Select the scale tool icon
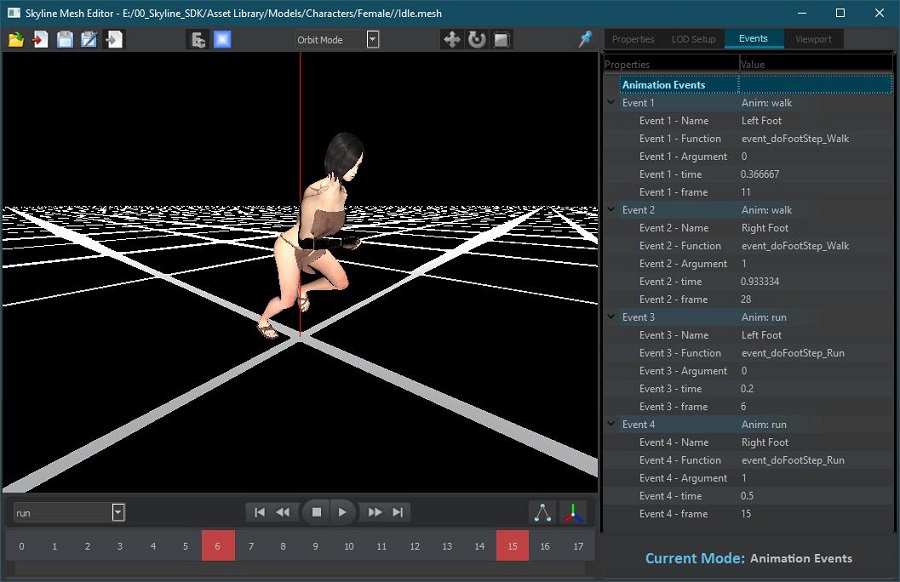 (502, 39)
